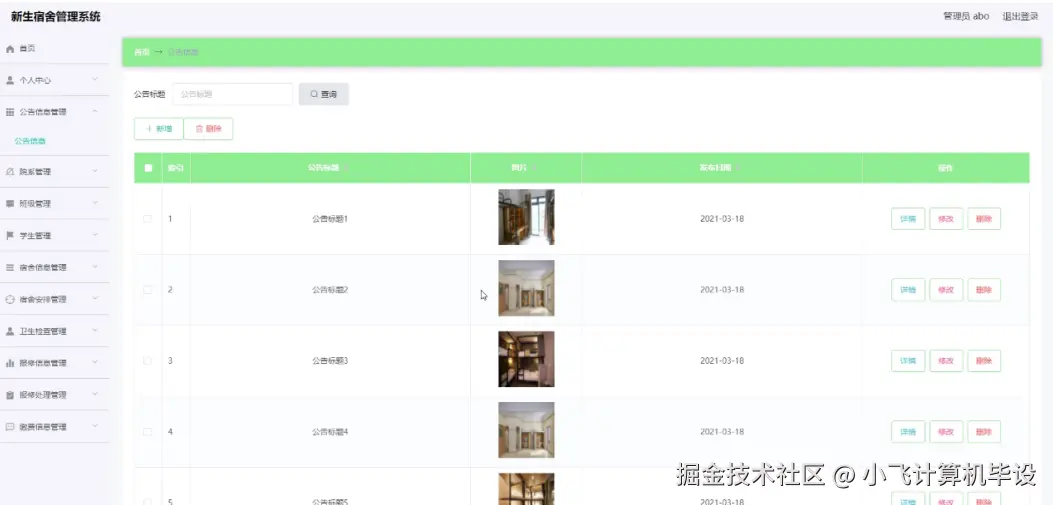Expand the 宿舍安排管理 chevron

(95, 299)
